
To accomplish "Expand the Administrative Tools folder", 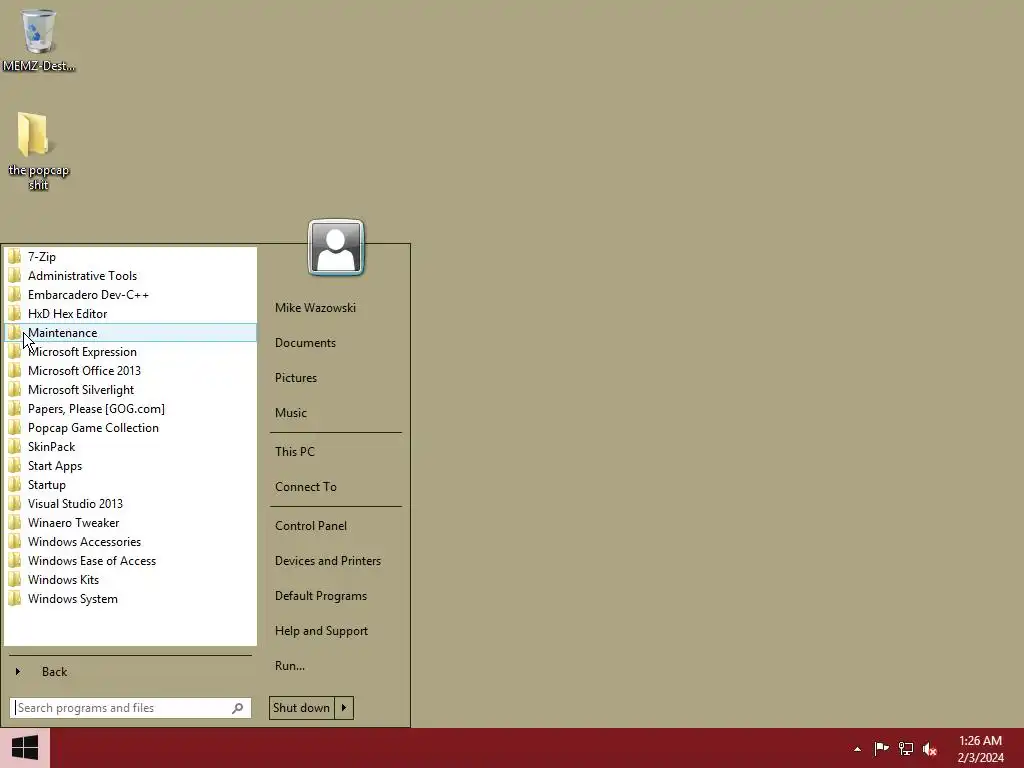I will (131, 276).
